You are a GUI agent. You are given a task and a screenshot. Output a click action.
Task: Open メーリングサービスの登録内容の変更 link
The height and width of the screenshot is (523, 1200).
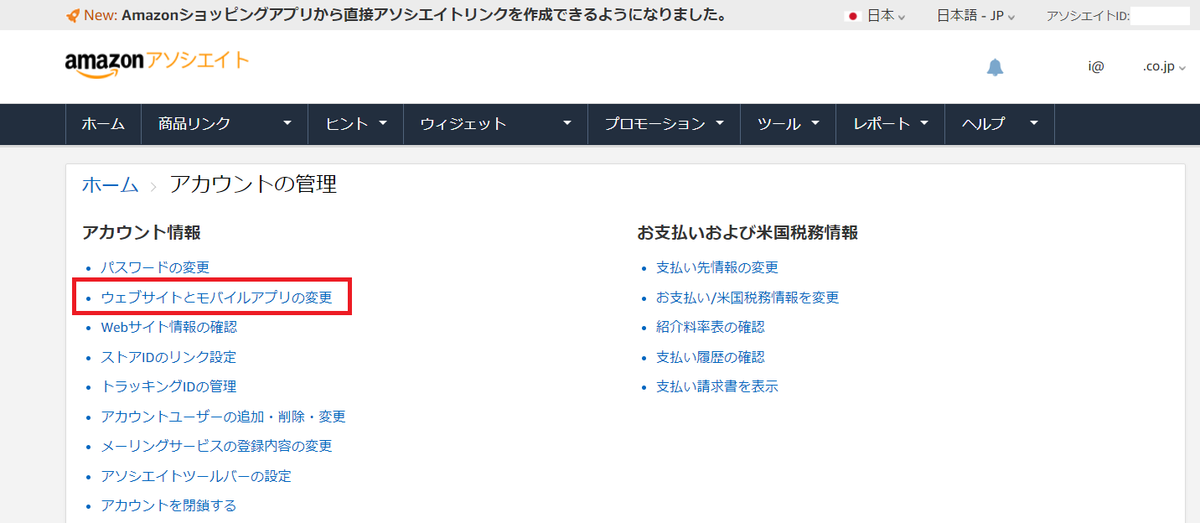click(216, 446)
